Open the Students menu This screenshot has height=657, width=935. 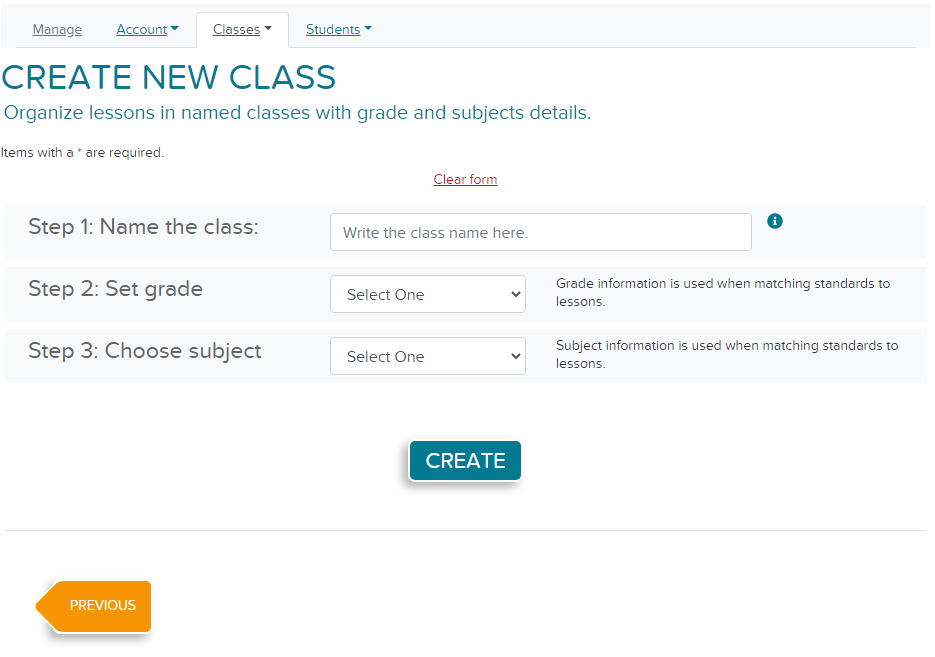click(338, 29)
